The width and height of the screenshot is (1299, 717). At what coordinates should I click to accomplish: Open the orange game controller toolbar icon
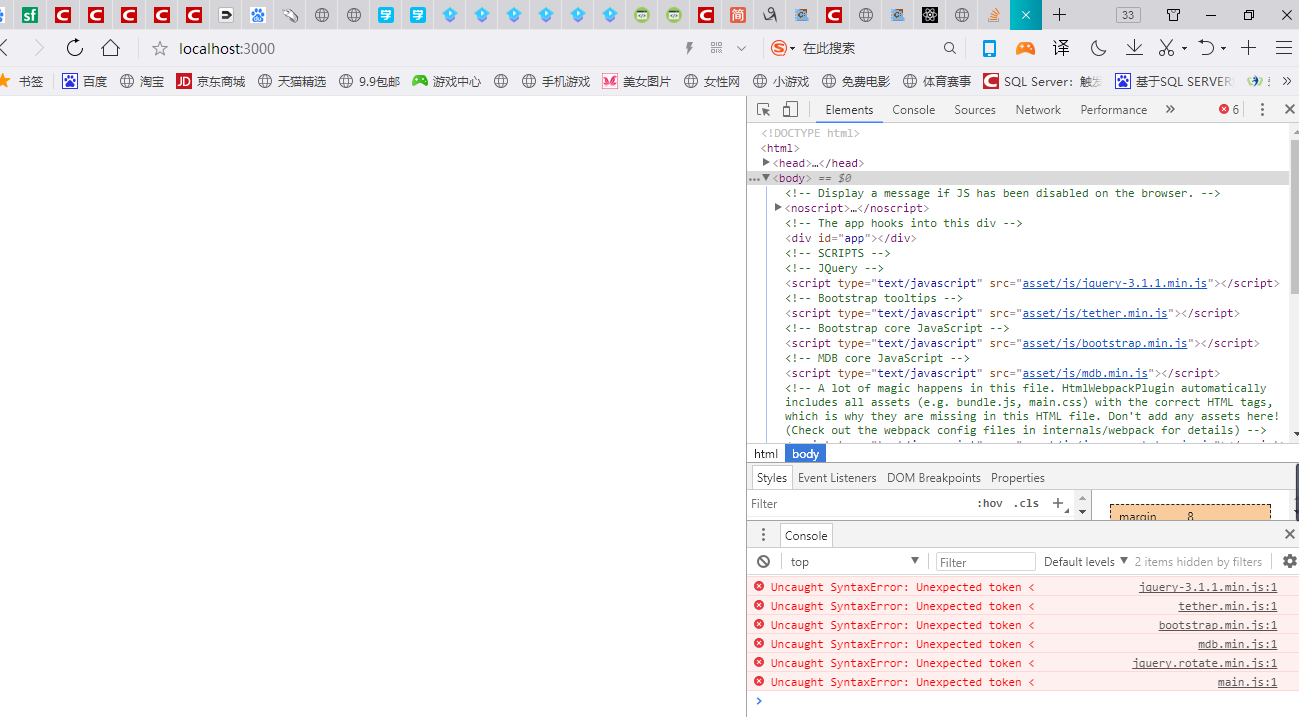pos(1025,48)
